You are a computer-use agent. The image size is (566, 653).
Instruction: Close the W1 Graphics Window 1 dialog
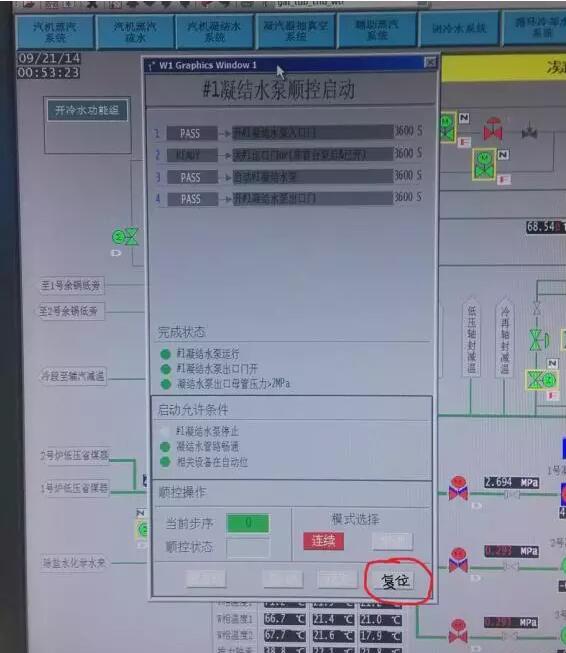[x=430, y=62]
